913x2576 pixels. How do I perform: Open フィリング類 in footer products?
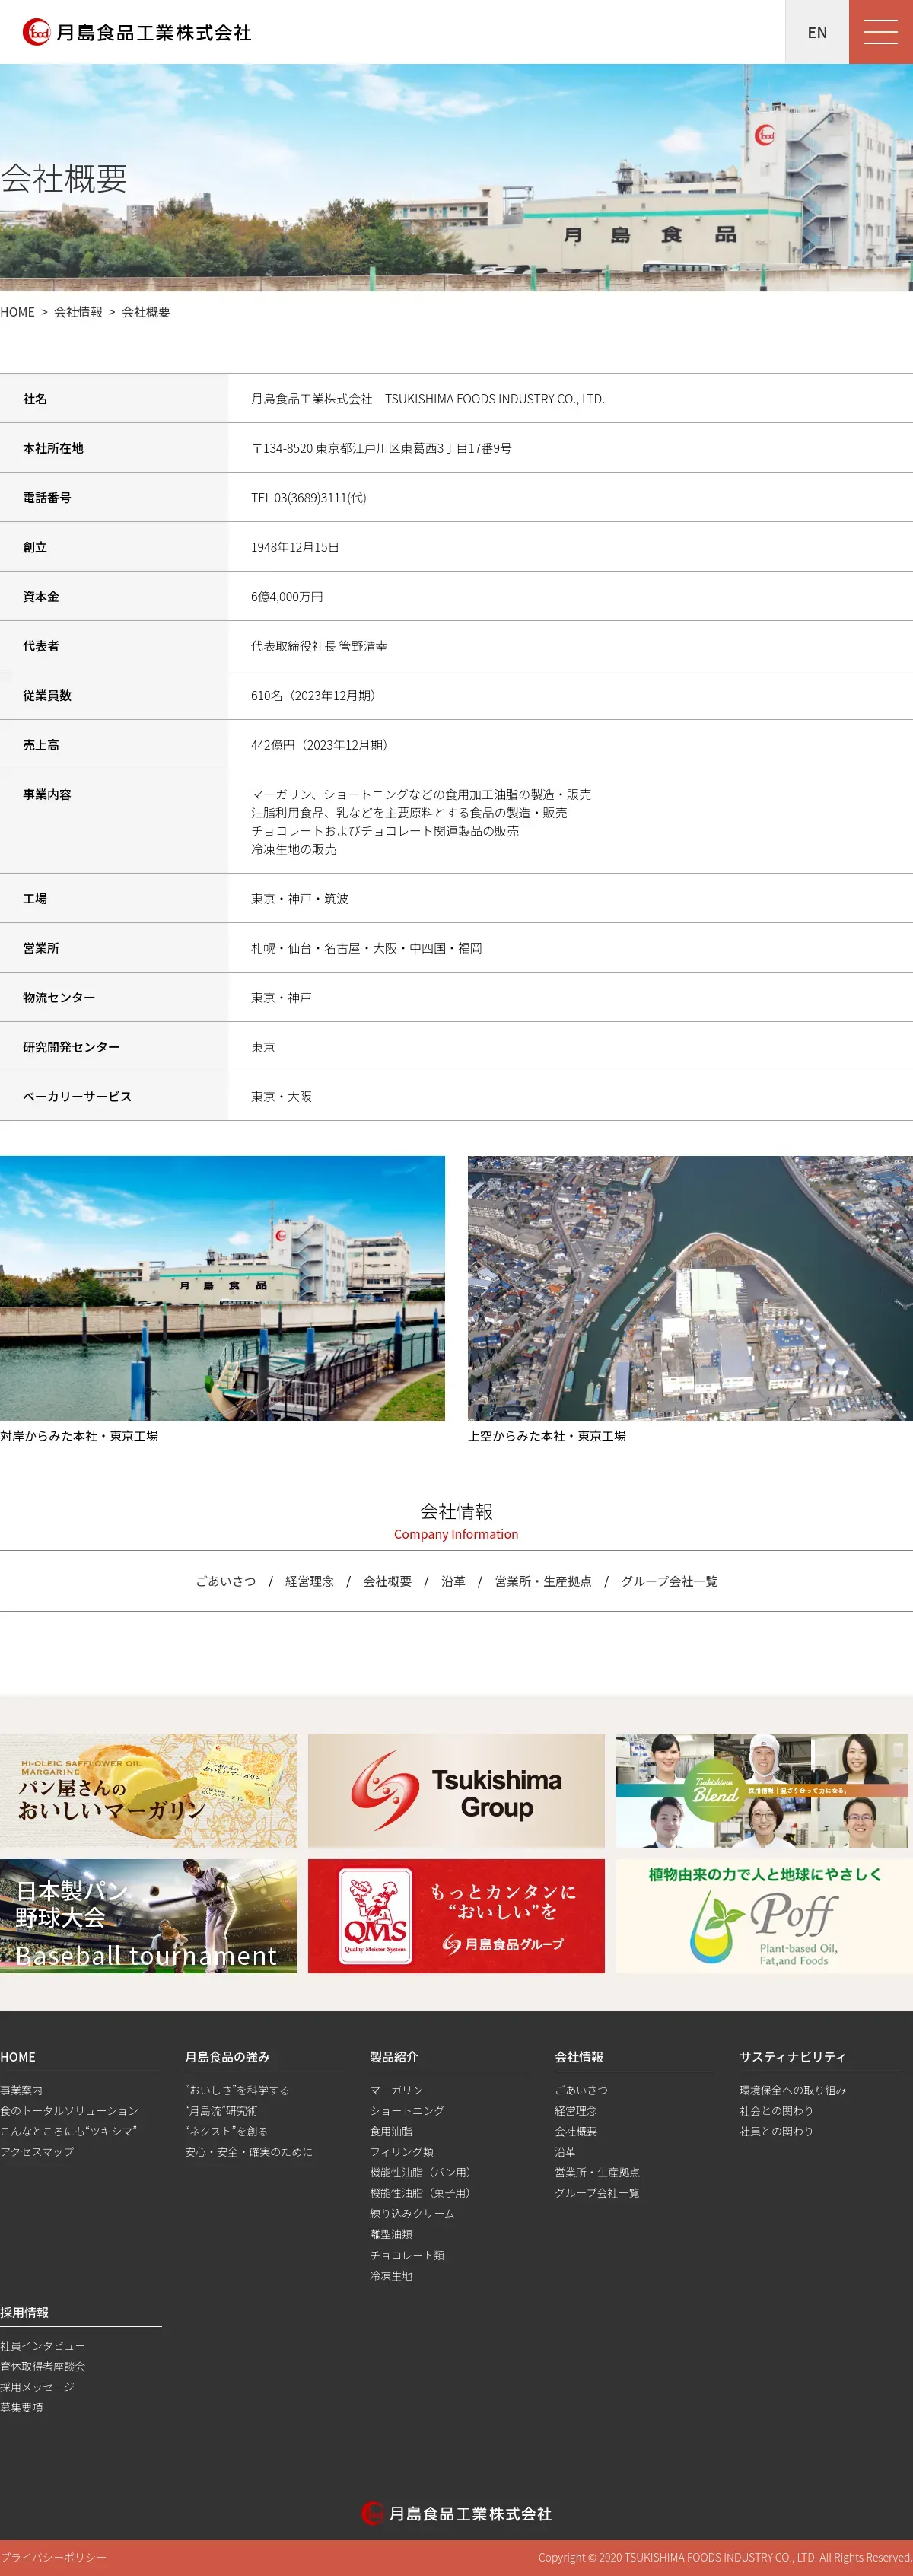402,2152
